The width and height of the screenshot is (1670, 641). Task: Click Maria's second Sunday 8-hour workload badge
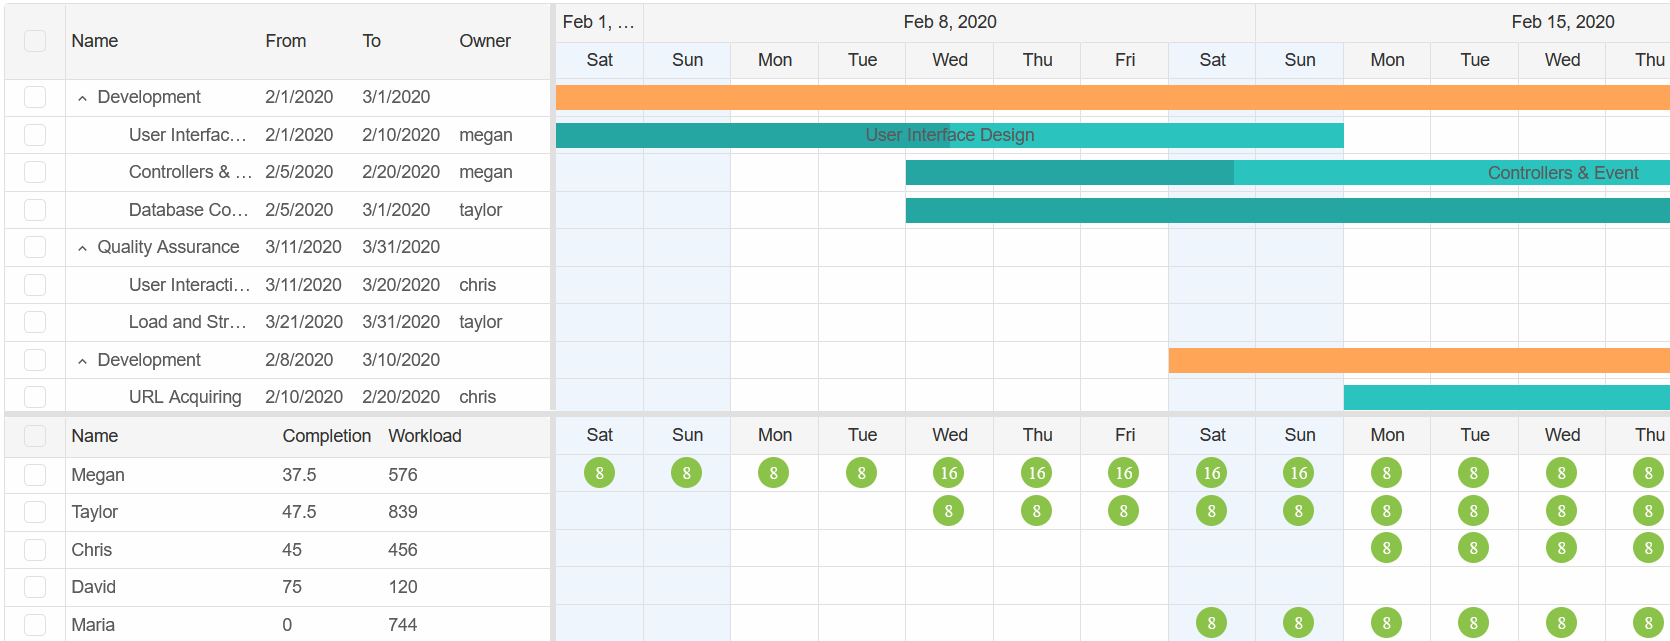click(x=1298, y=623)
